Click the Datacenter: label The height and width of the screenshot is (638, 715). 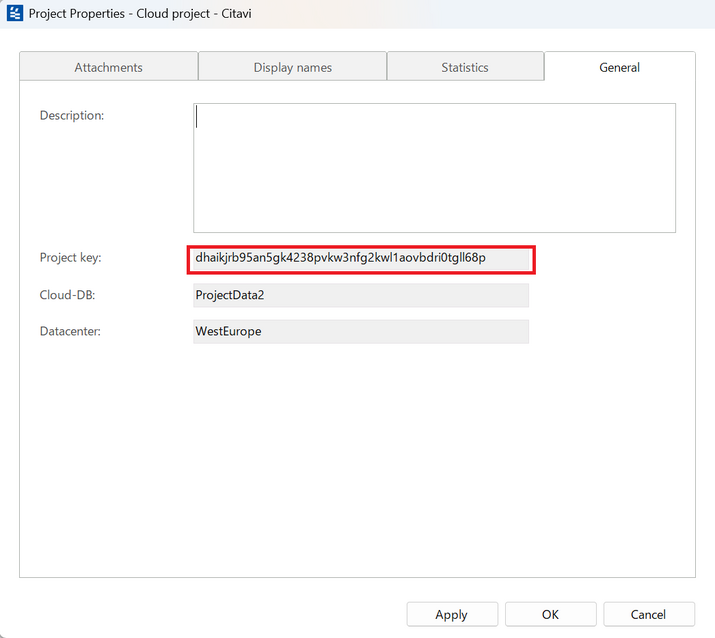coord(70,331)
